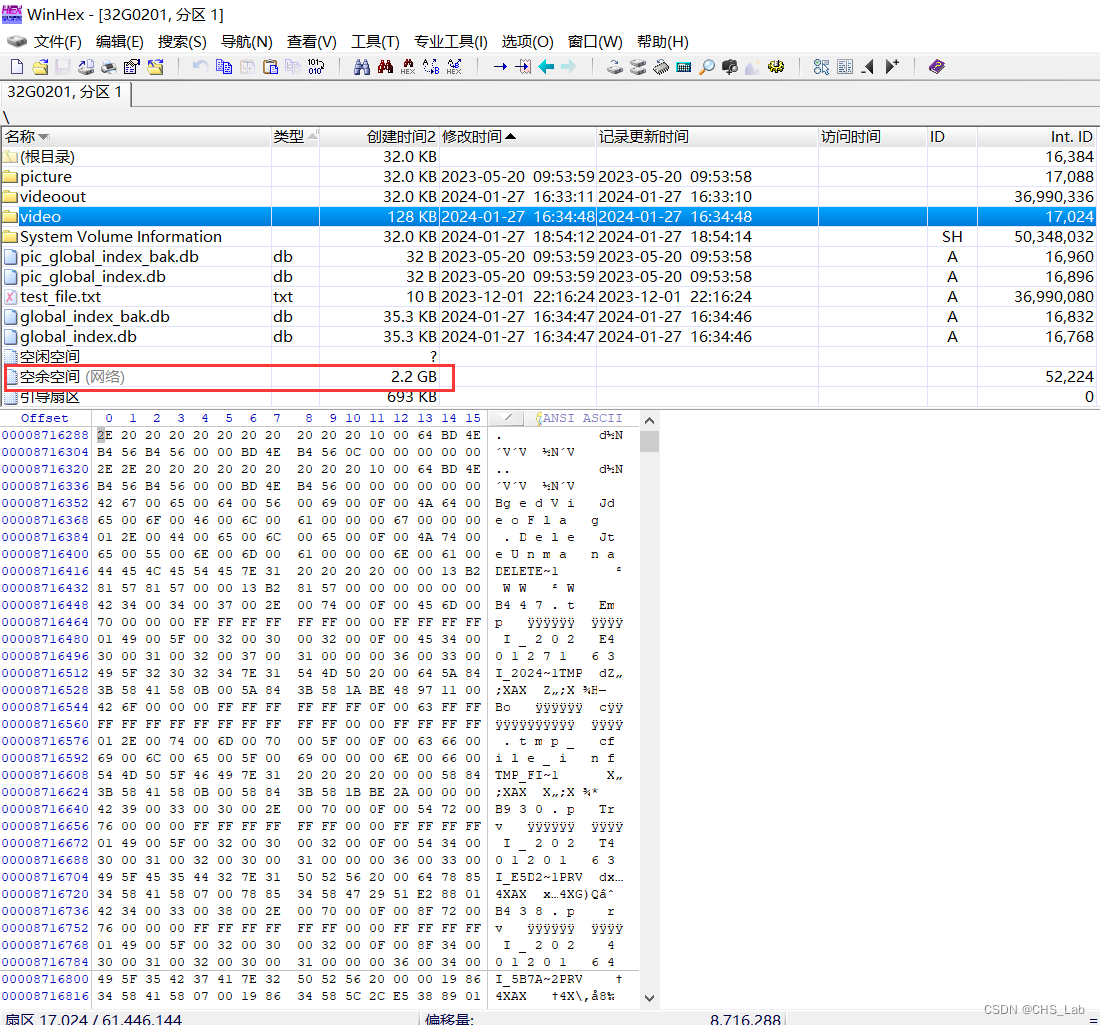This screenshot has height=1025, width=1100.
Task: Open the 帮助(H) menu
Action: click(662, 42)
